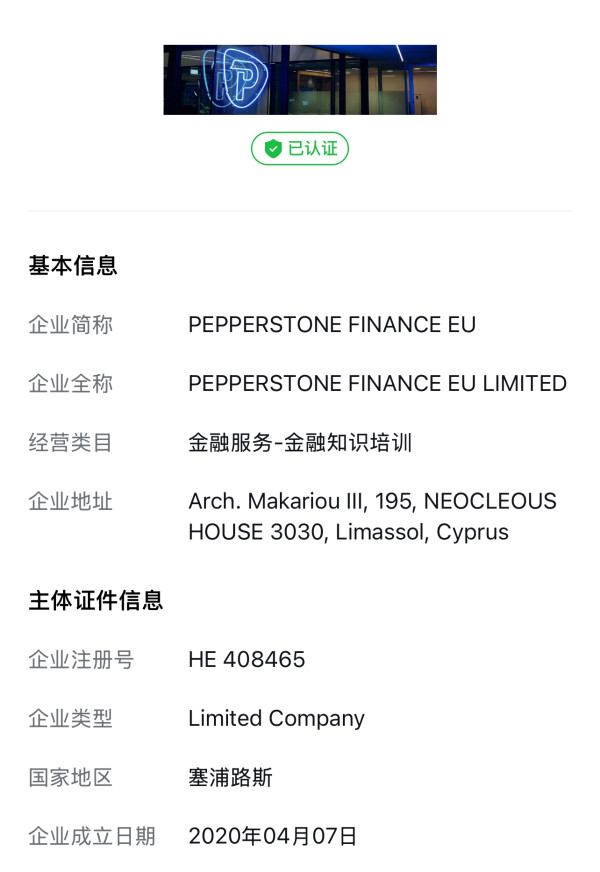Viewport: 600px width, 872px height.
Task: Select the Arch. Makariou III address text
Action: click(372, 516)
